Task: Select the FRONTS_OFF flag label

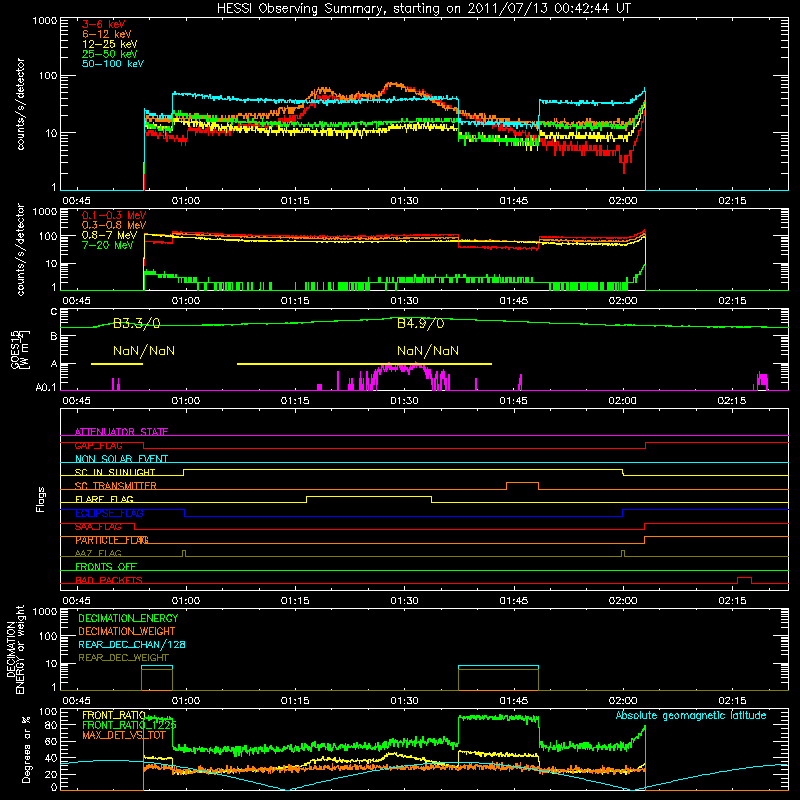Action: pos(106,566)
